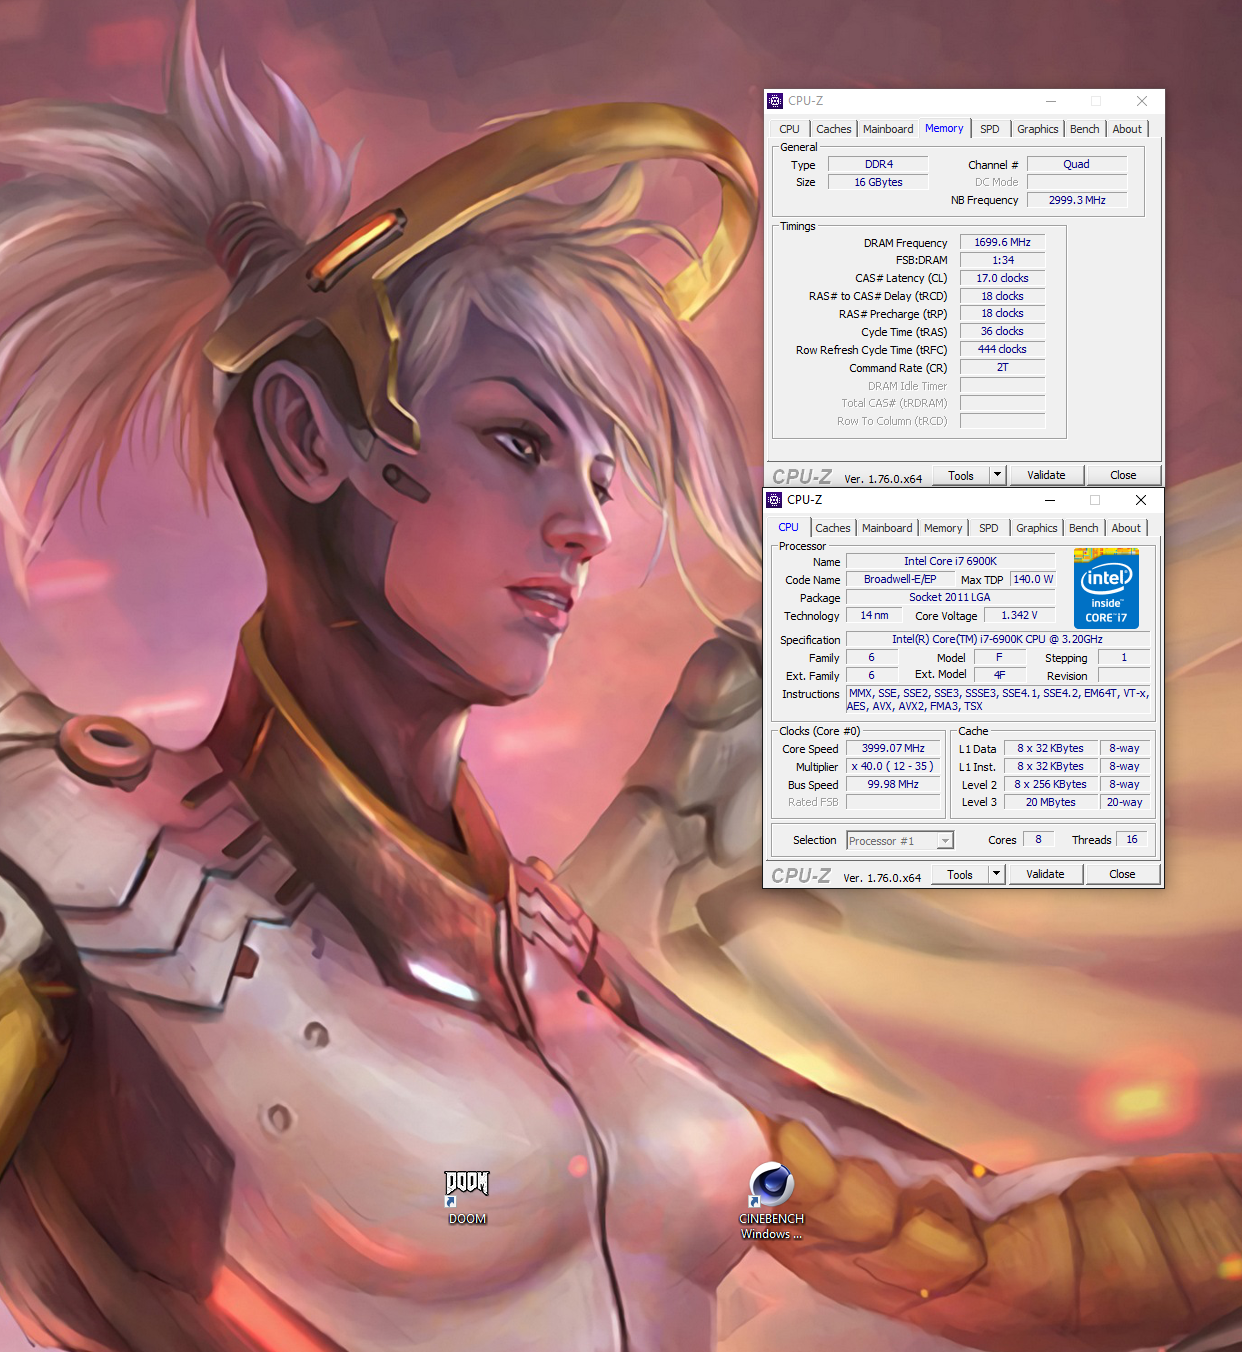Screen dimensions: 1242x1352
Task: Click Close button in the CPU window
Action: pos(1122,874)
